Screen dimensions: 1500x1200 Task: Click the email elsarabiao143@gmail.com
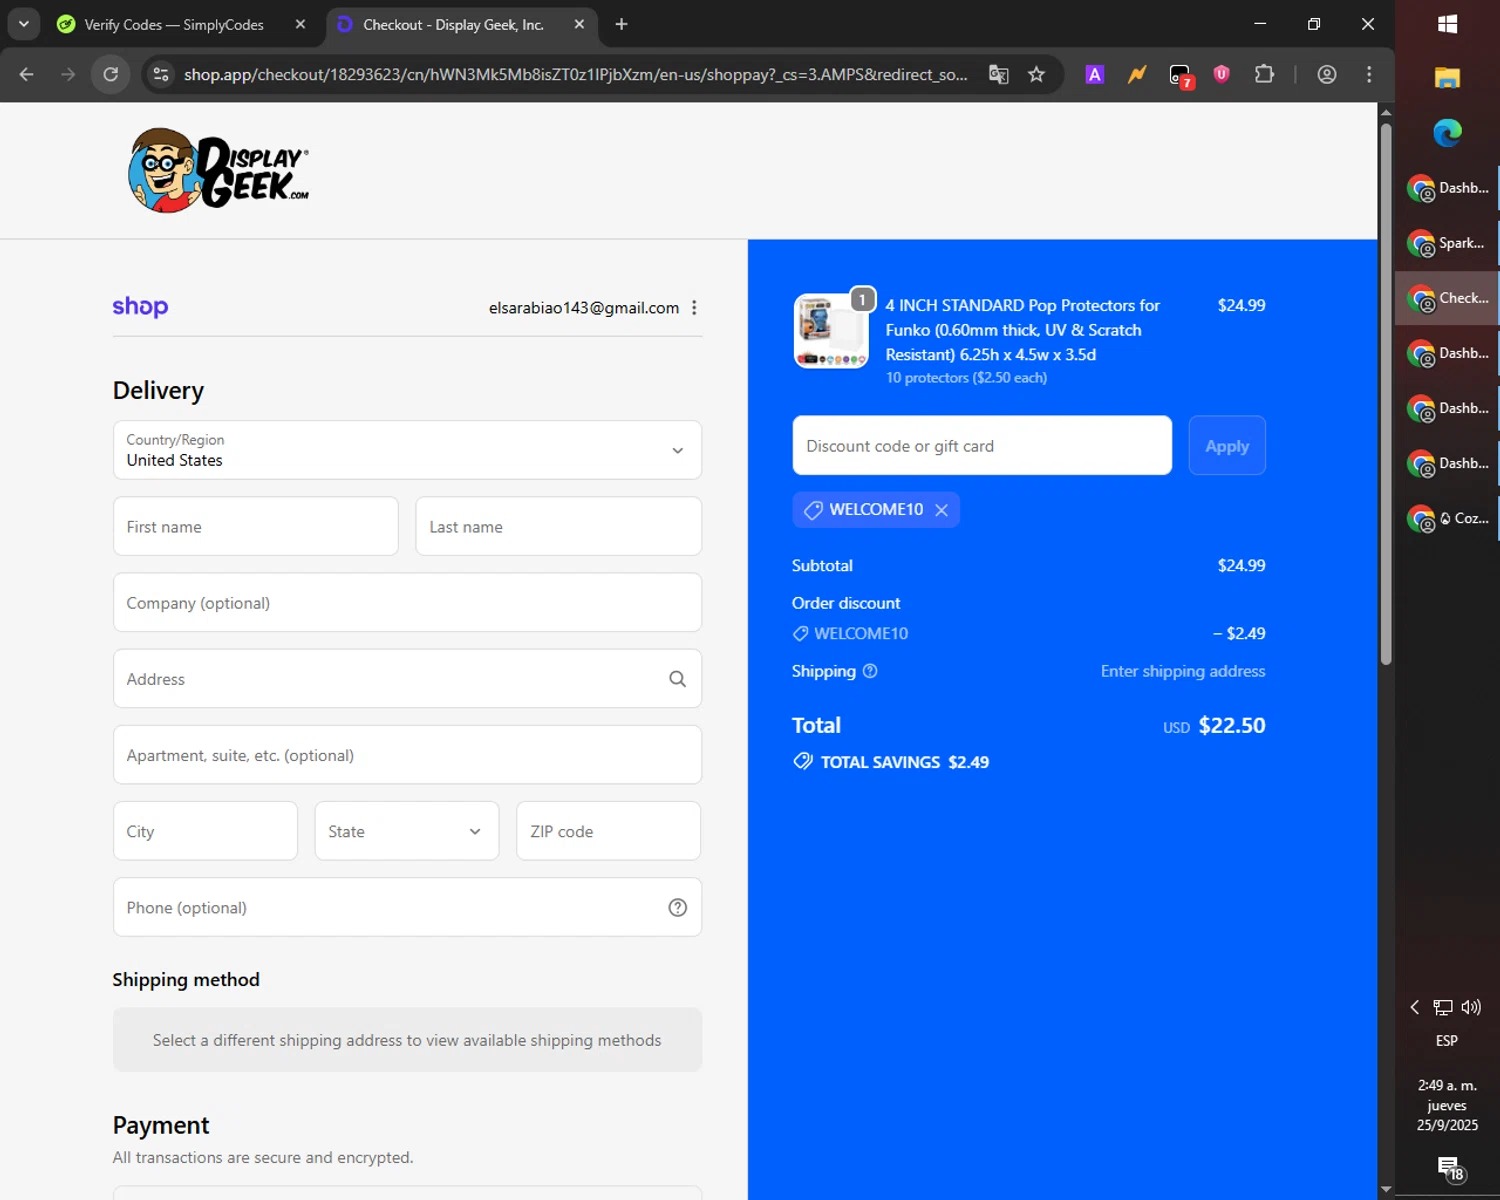click(584, 308)
